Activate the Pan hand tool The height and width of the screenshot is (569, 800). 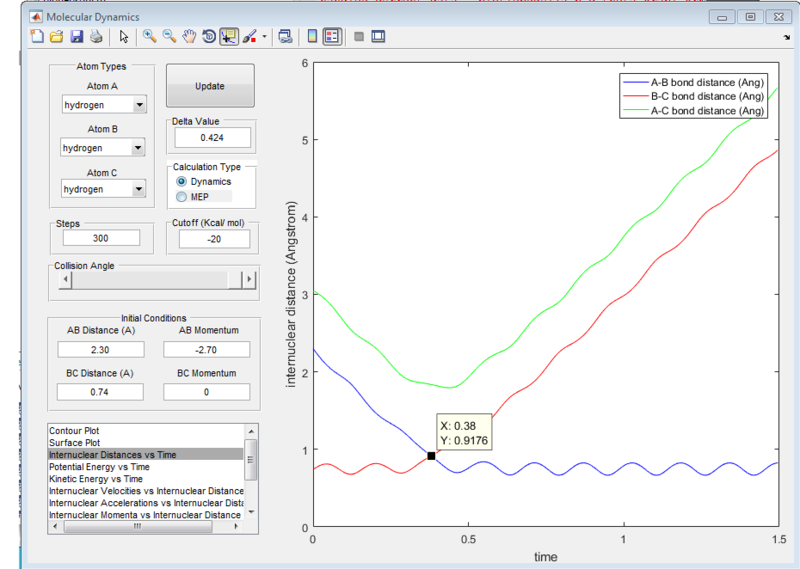coord(189,37)
